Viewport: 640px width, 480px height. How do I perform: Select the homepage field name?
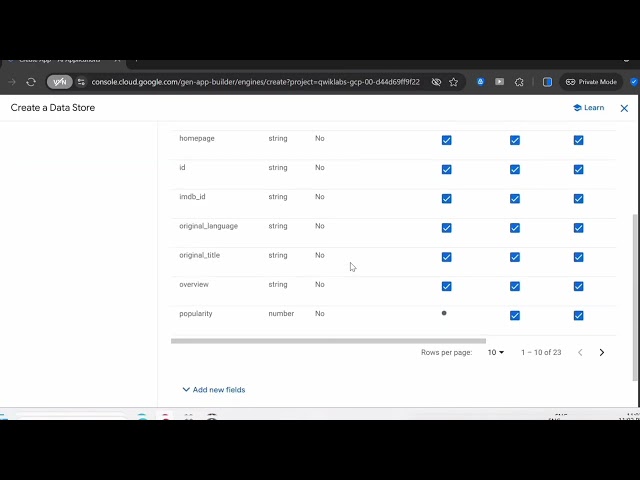tap(197, 138)
